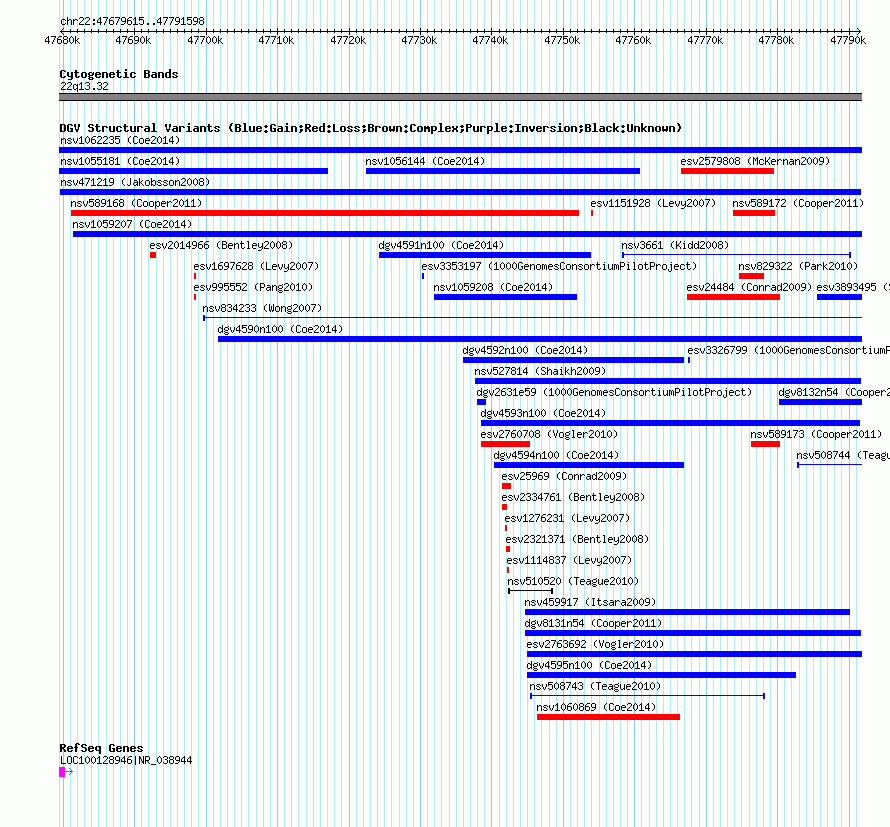Screen dimensions: 890x827
Task: Click the esv1151928 (Levy2007) label
Action: (653, 203)
